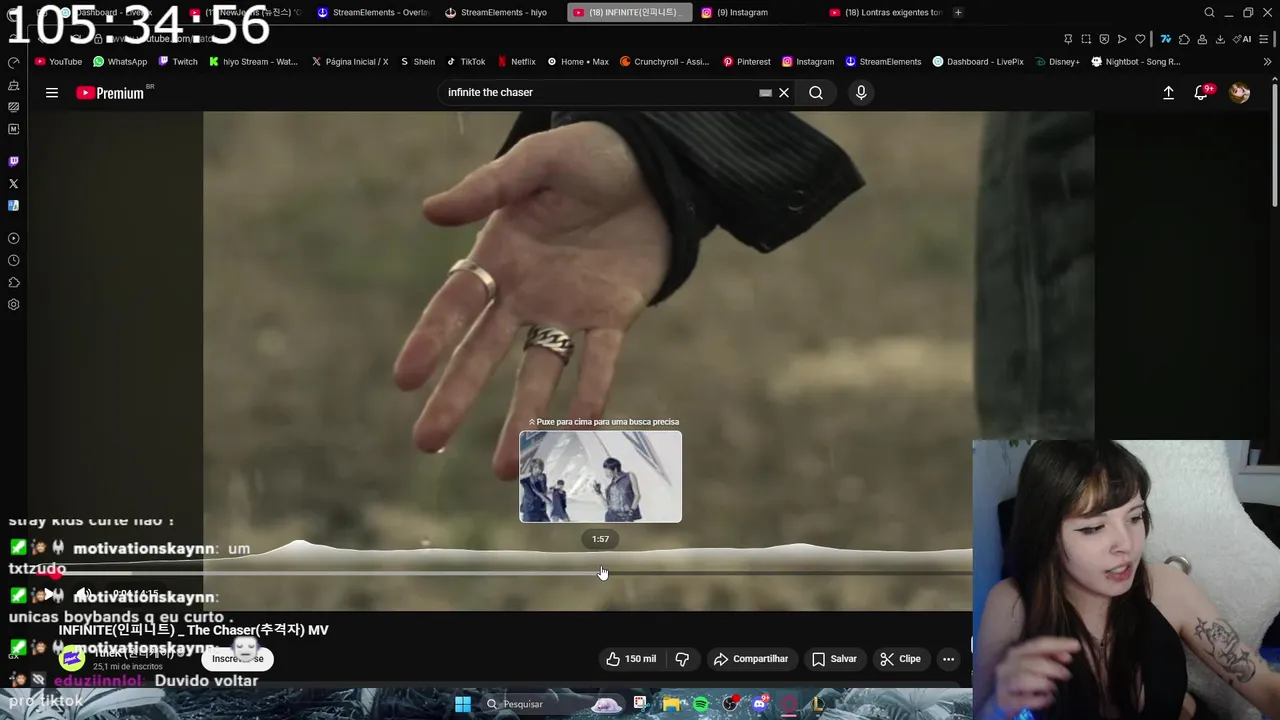Viewport: 1280px width, 720px height.
Task: Click the seek preview thumbnail
Action: click(x=600, y=477)
